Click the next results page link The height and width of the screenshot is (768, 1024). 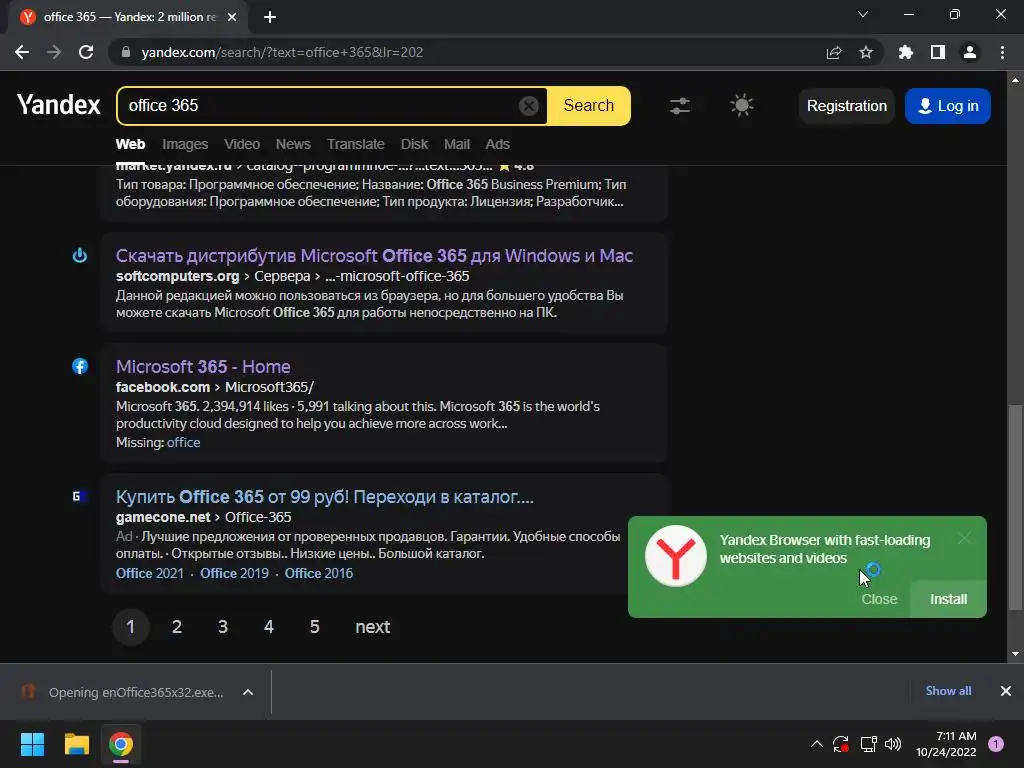[373, 627]
